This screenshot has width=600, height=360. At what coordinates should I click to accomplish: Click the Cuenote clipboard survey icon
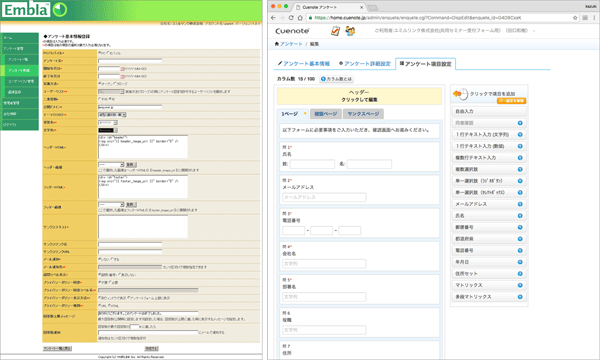335,31
